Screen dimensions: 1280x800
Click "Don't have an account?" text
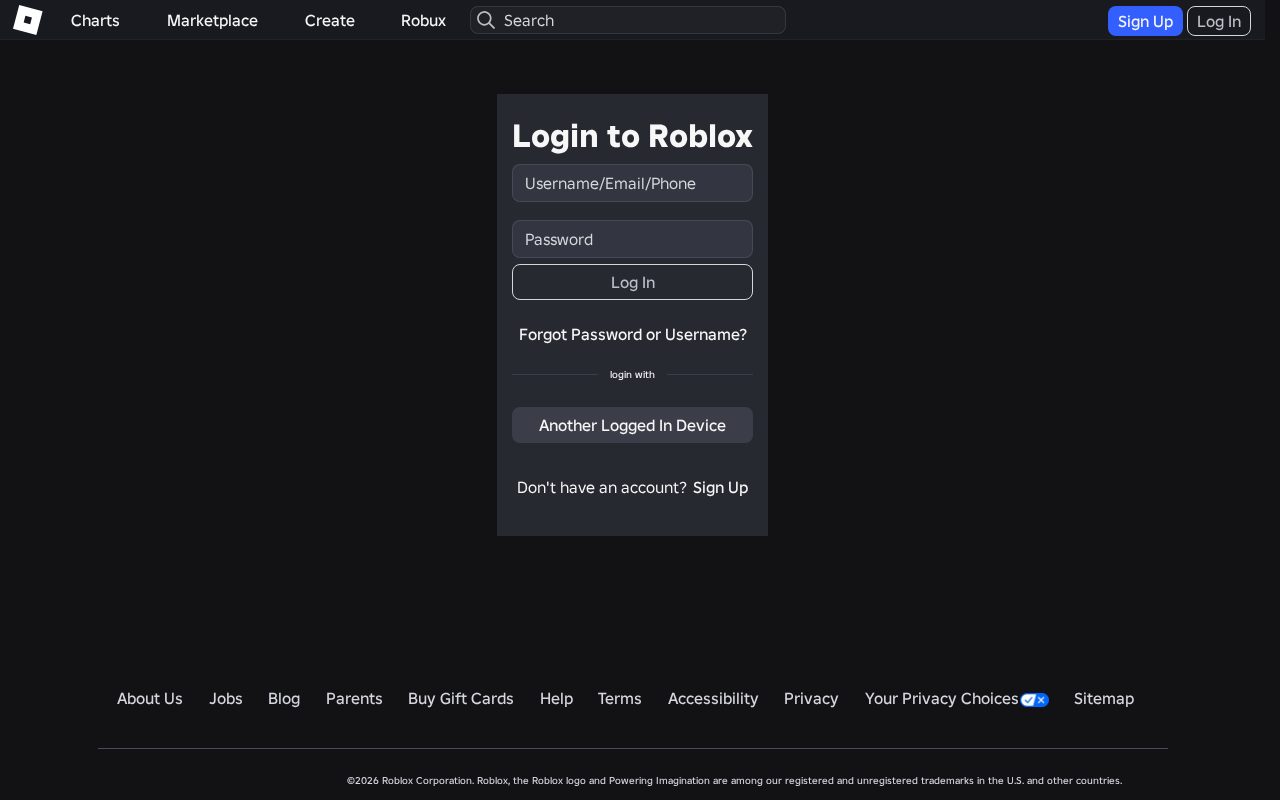tap(602, 487)
